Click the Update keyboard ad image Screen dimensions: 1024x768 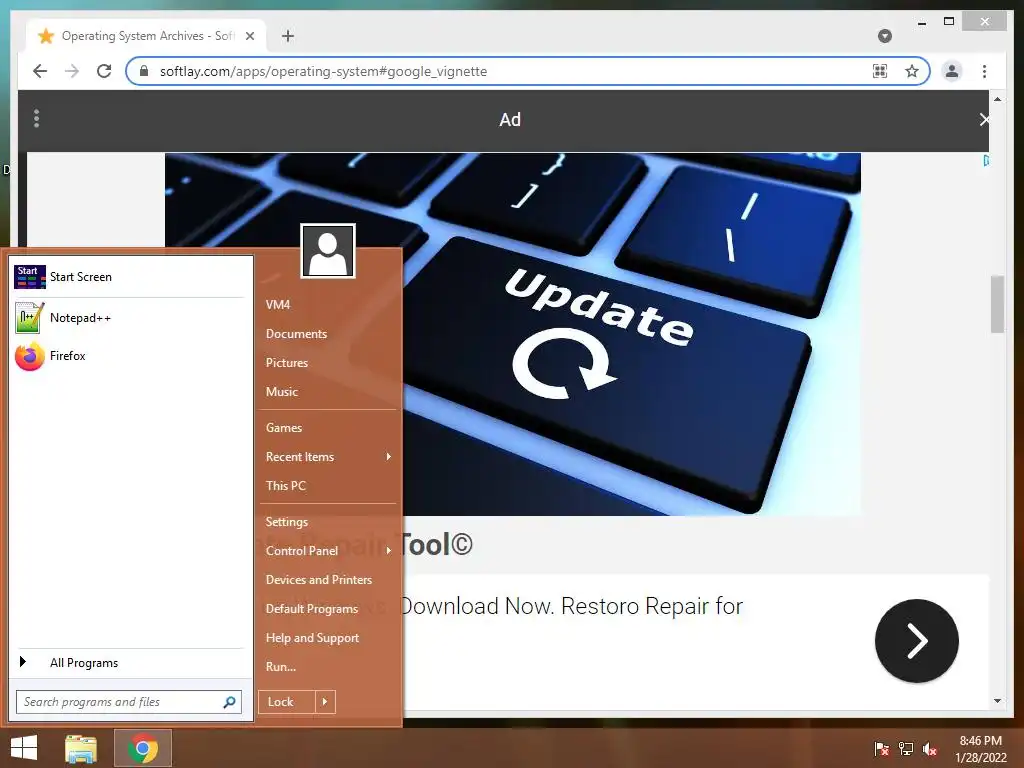(513, 334)
